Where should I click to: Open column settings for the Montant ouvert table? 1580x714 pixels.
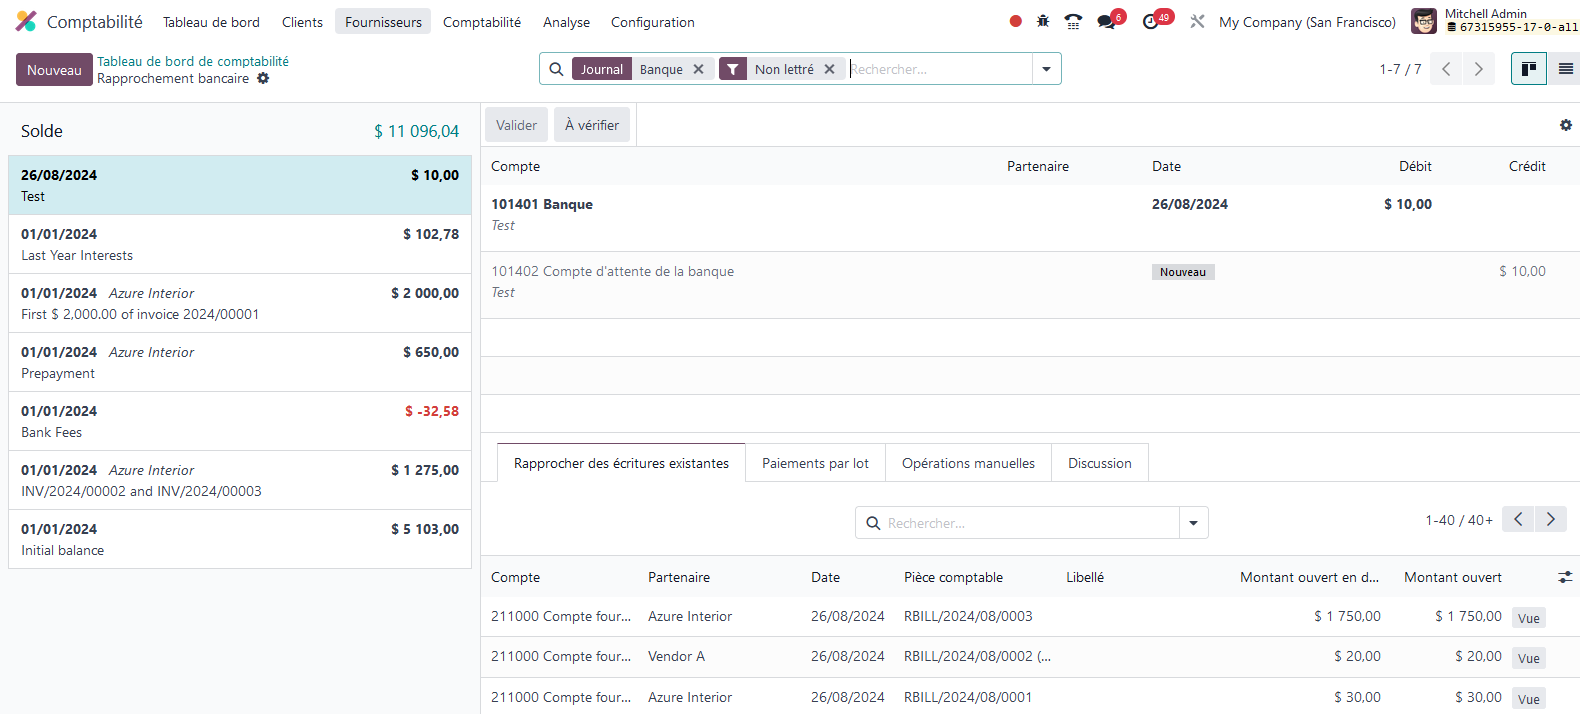[x=1565, y=577]
